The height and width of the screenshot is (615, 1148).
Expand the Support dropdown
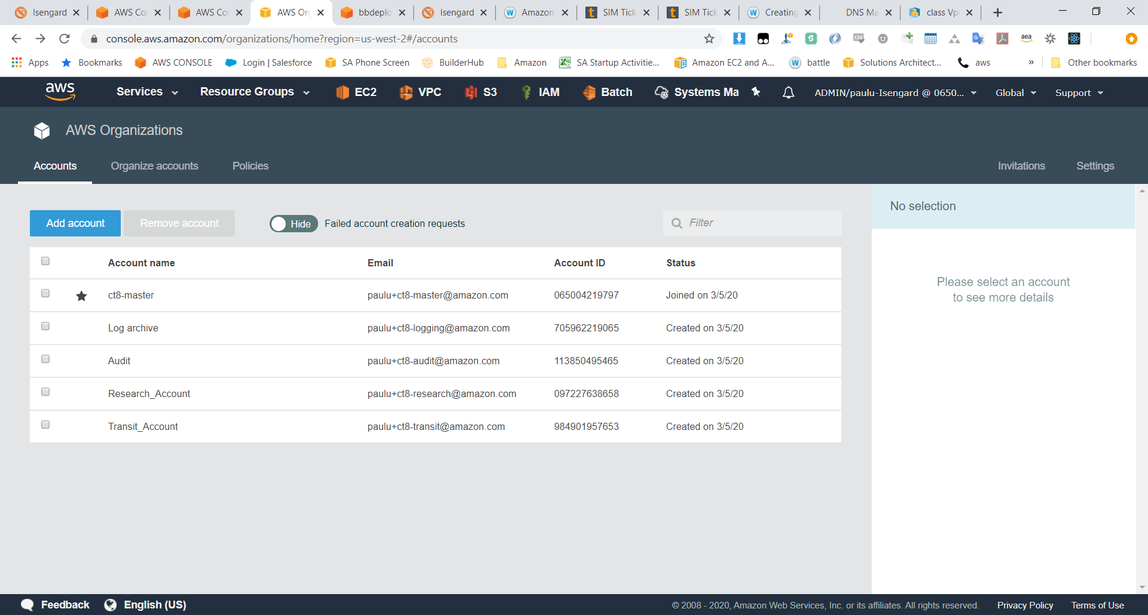pos(1078,93)
